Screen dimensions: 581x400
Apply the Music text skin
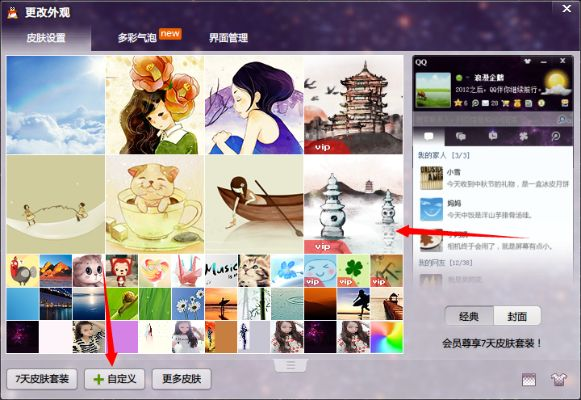tap(221, 271)
